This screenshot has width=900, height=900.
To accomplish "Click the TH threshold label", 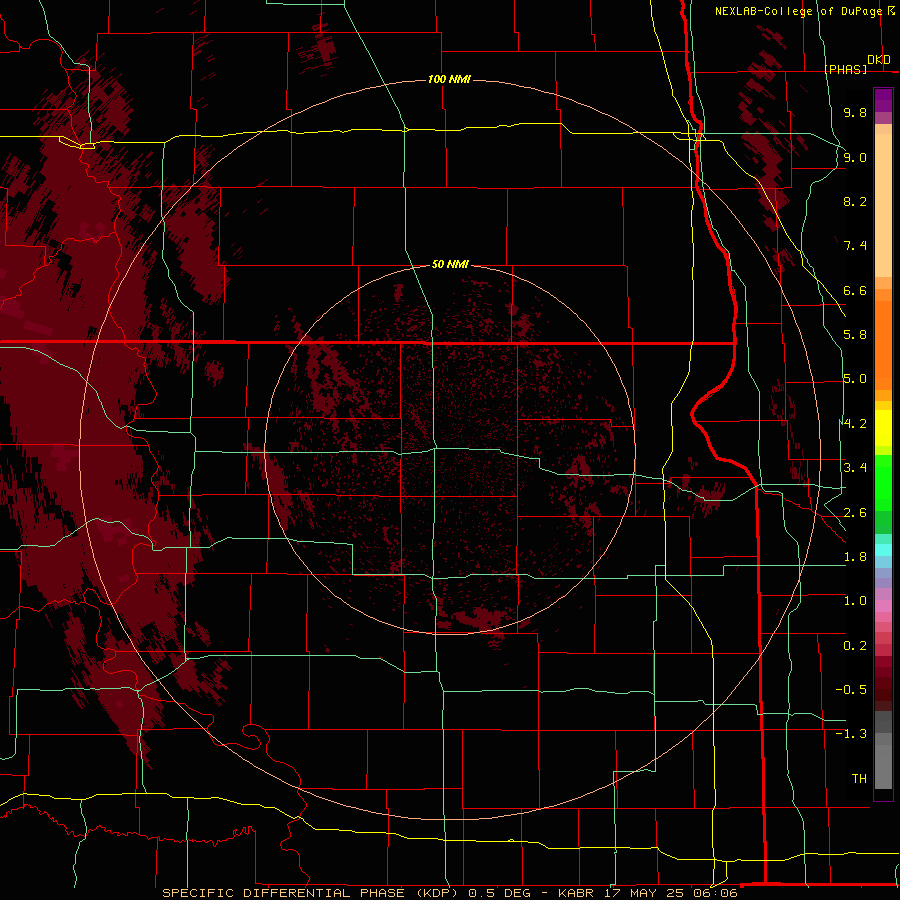I will coord(859,779).
